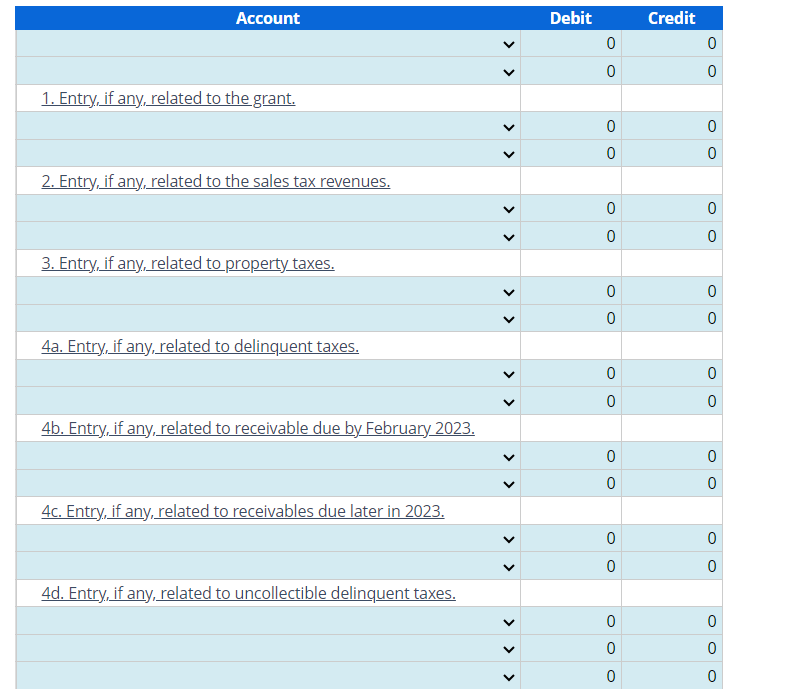Click the credit field in the first row under the header
This screenshot has width=792, height=689.
coord(672,43)
